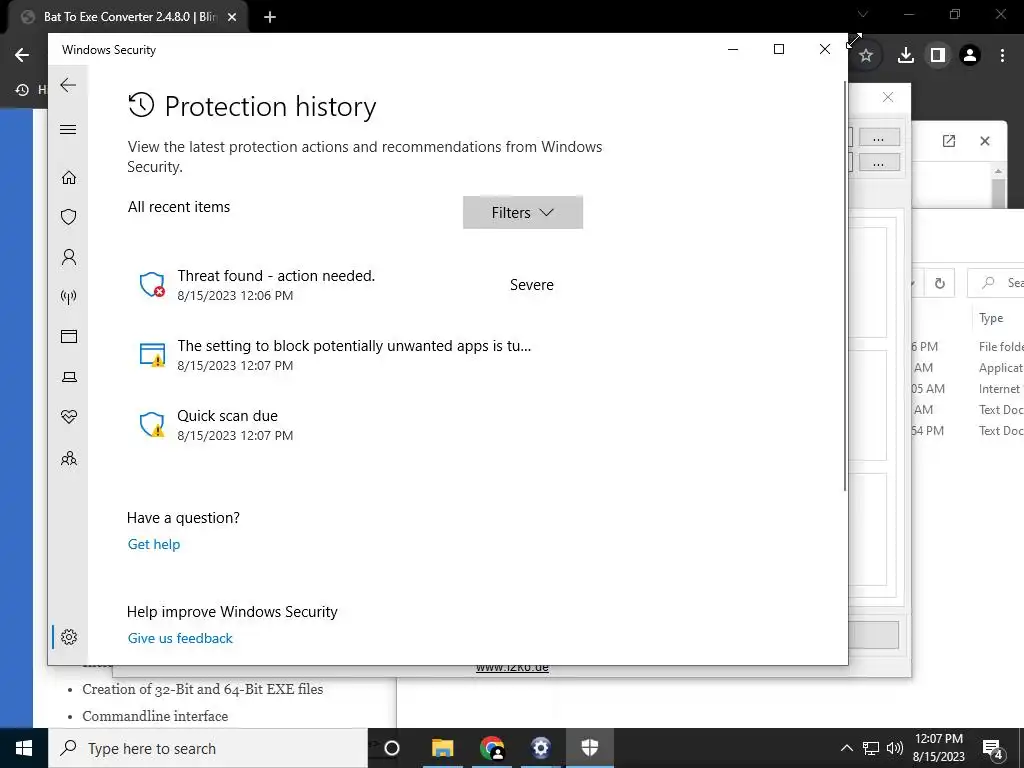Close the Bat To Exe Converter tab

pyautogui.click(x=231, y=17)
